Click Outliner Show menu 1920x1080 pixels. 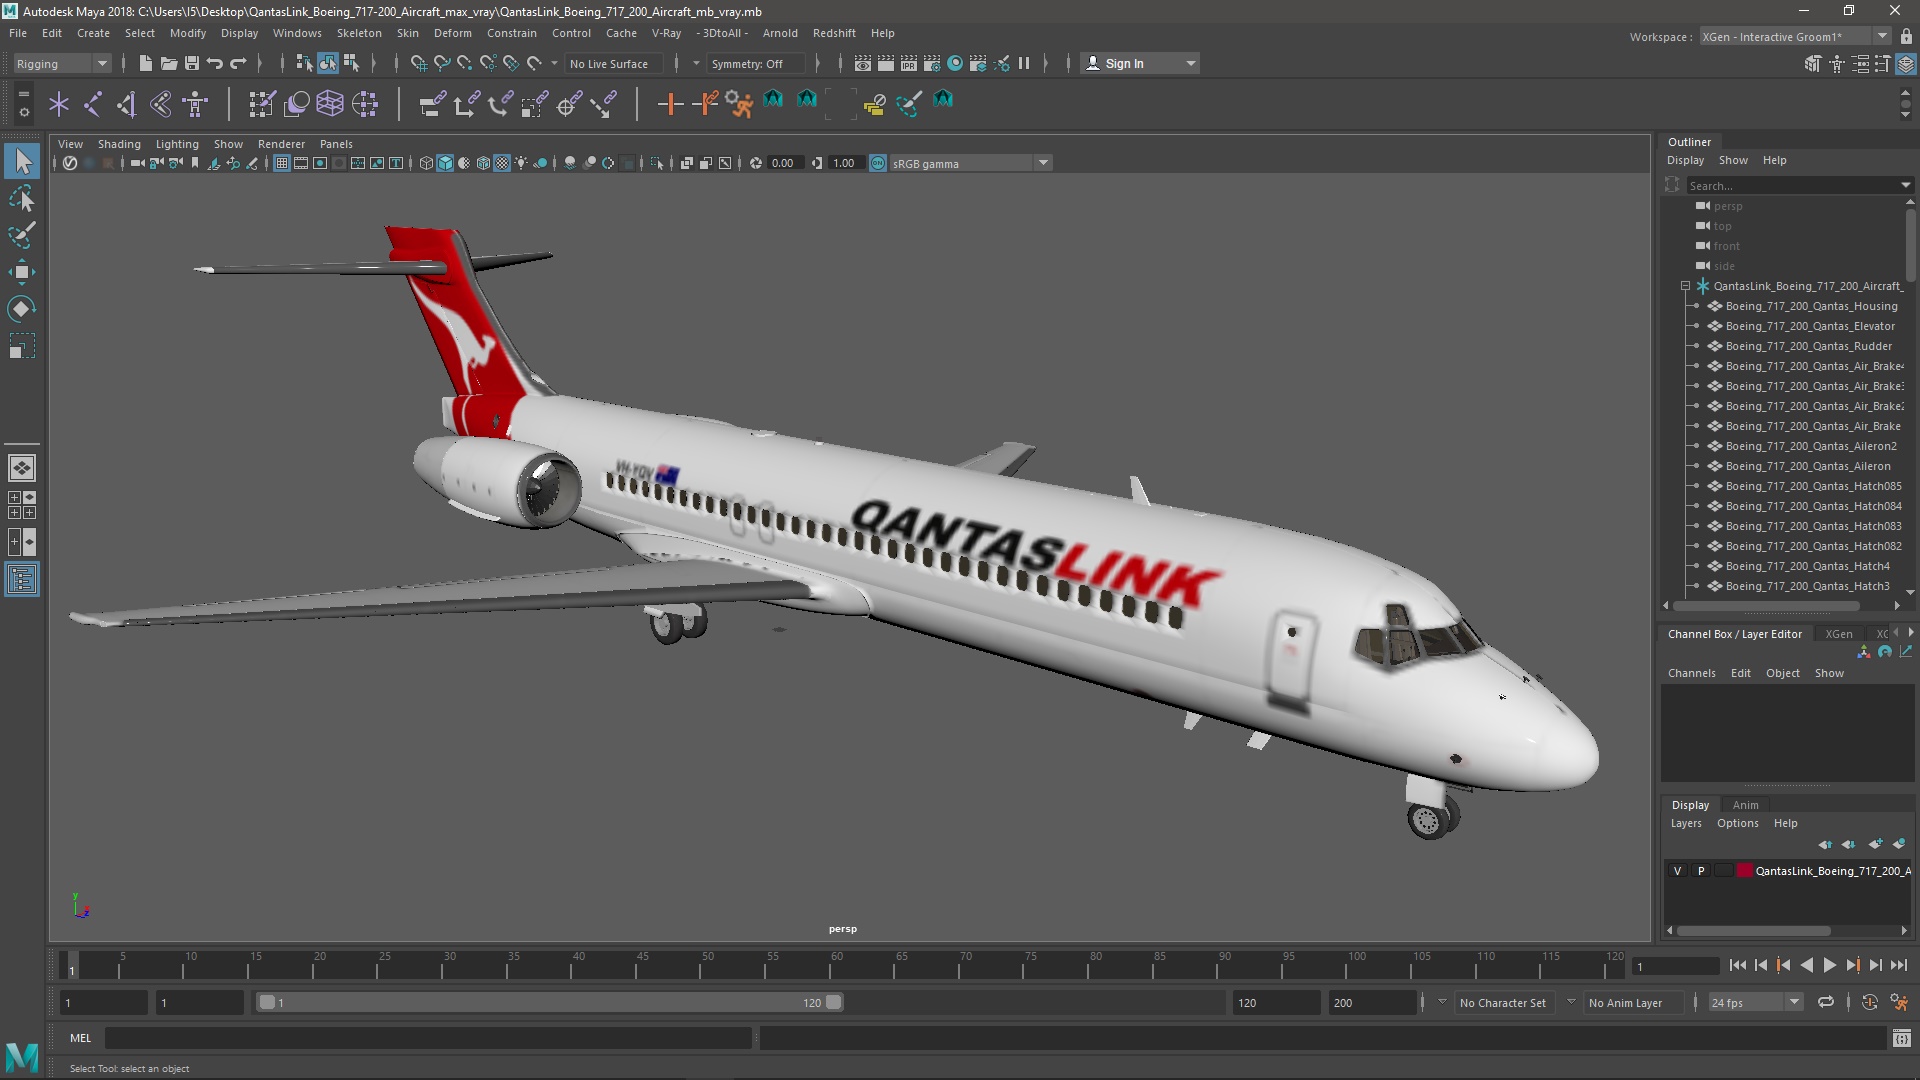tap(1733, 160)
